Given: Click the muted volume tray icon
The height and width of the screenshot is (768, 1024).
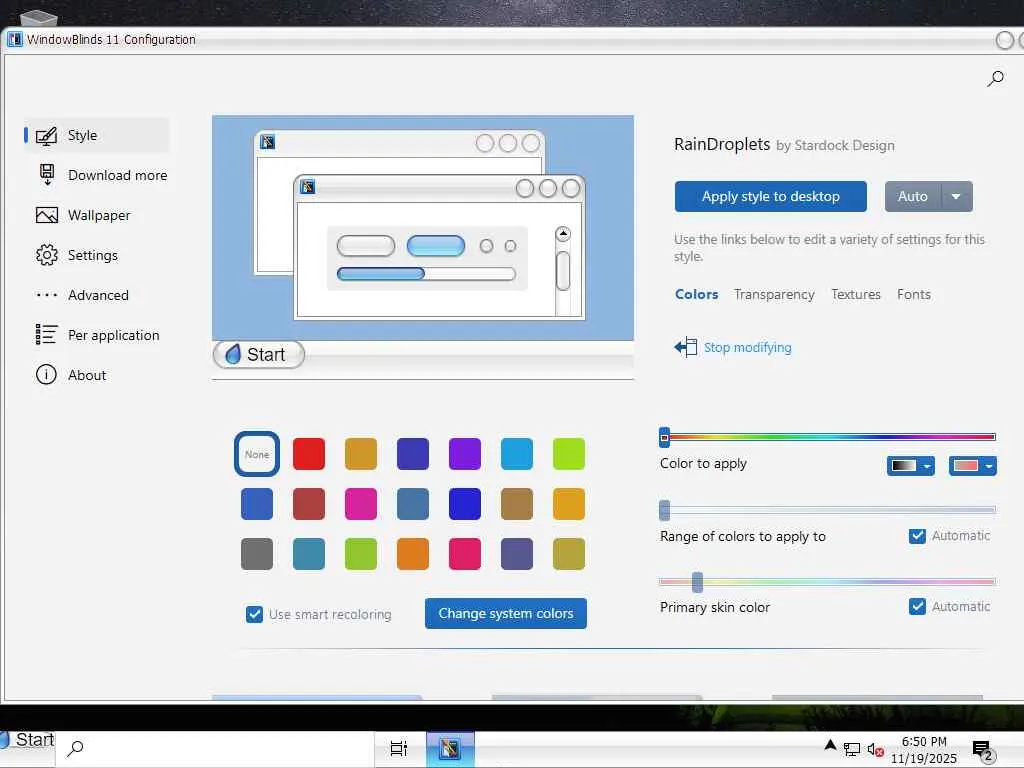Looking at the screenshot, I should pos(876,750).
